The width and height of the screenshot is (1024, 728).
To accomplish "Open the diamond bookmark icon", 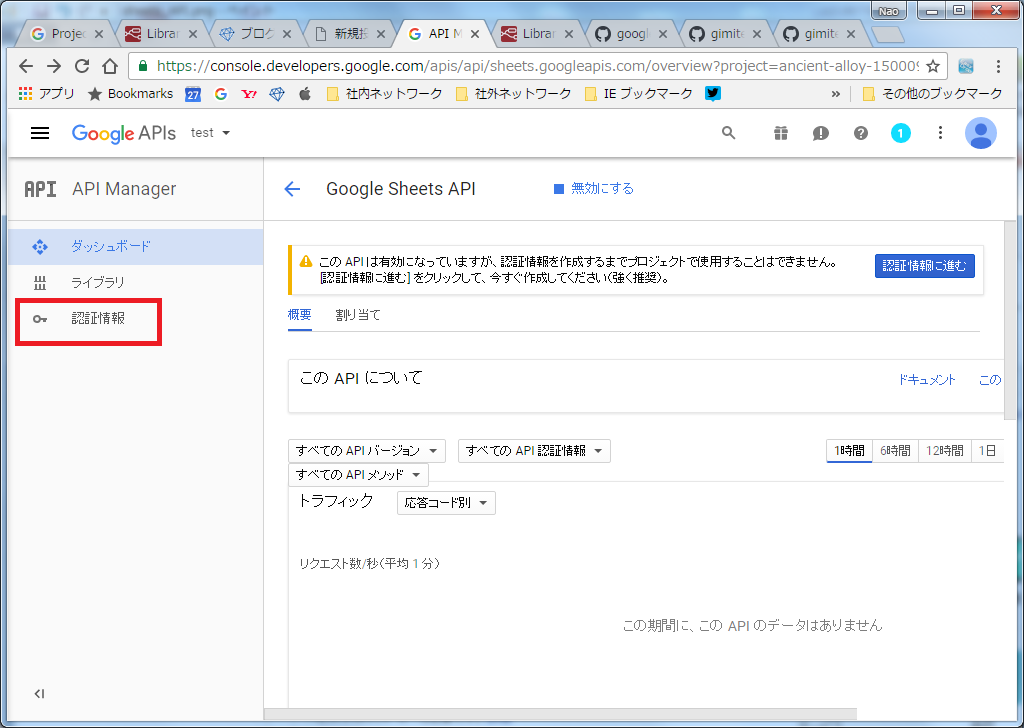I will pyautogui.click(x=277, y=94).
